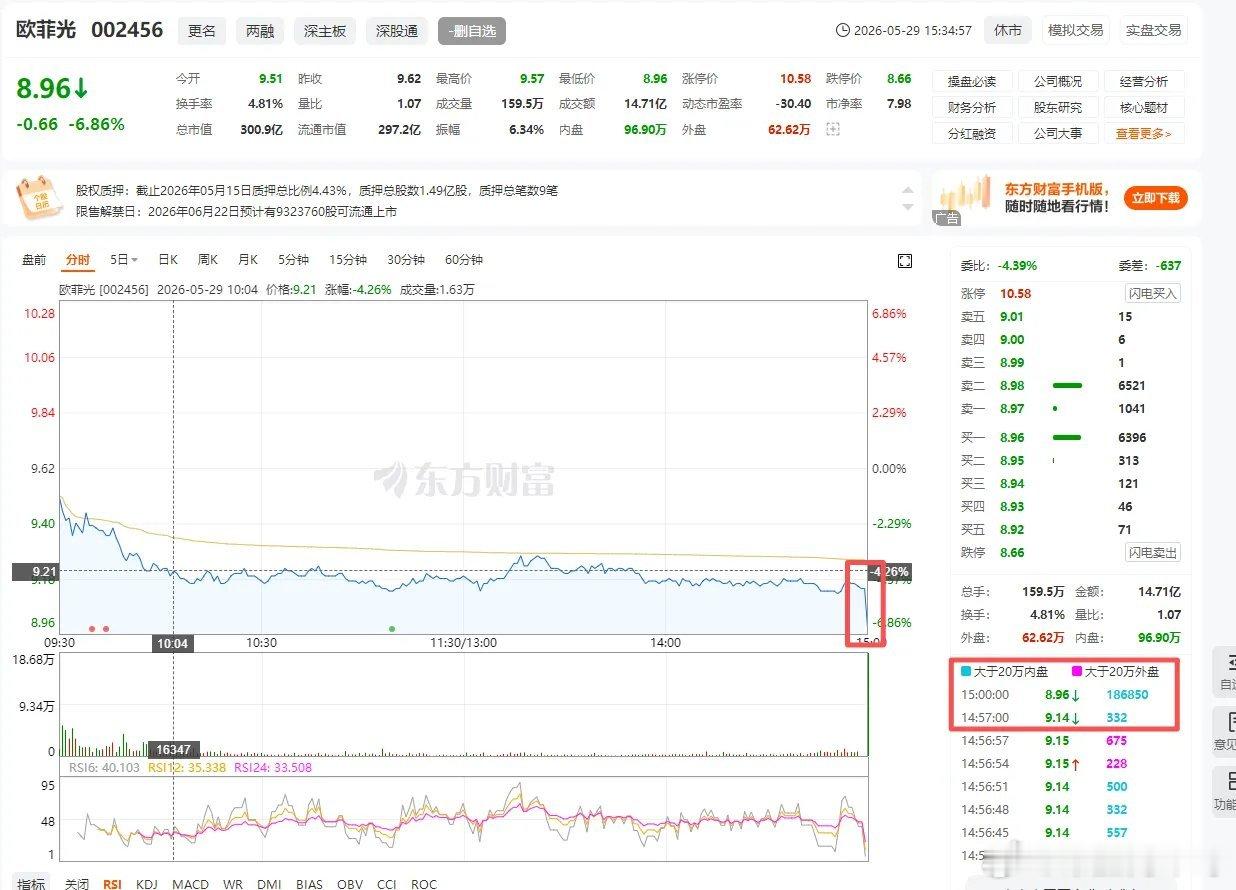Image resolution: width=1236 pixels, height=890 pixels.
Task: Click the 限售解禁日 notice text line
Action: click(236, 212)
